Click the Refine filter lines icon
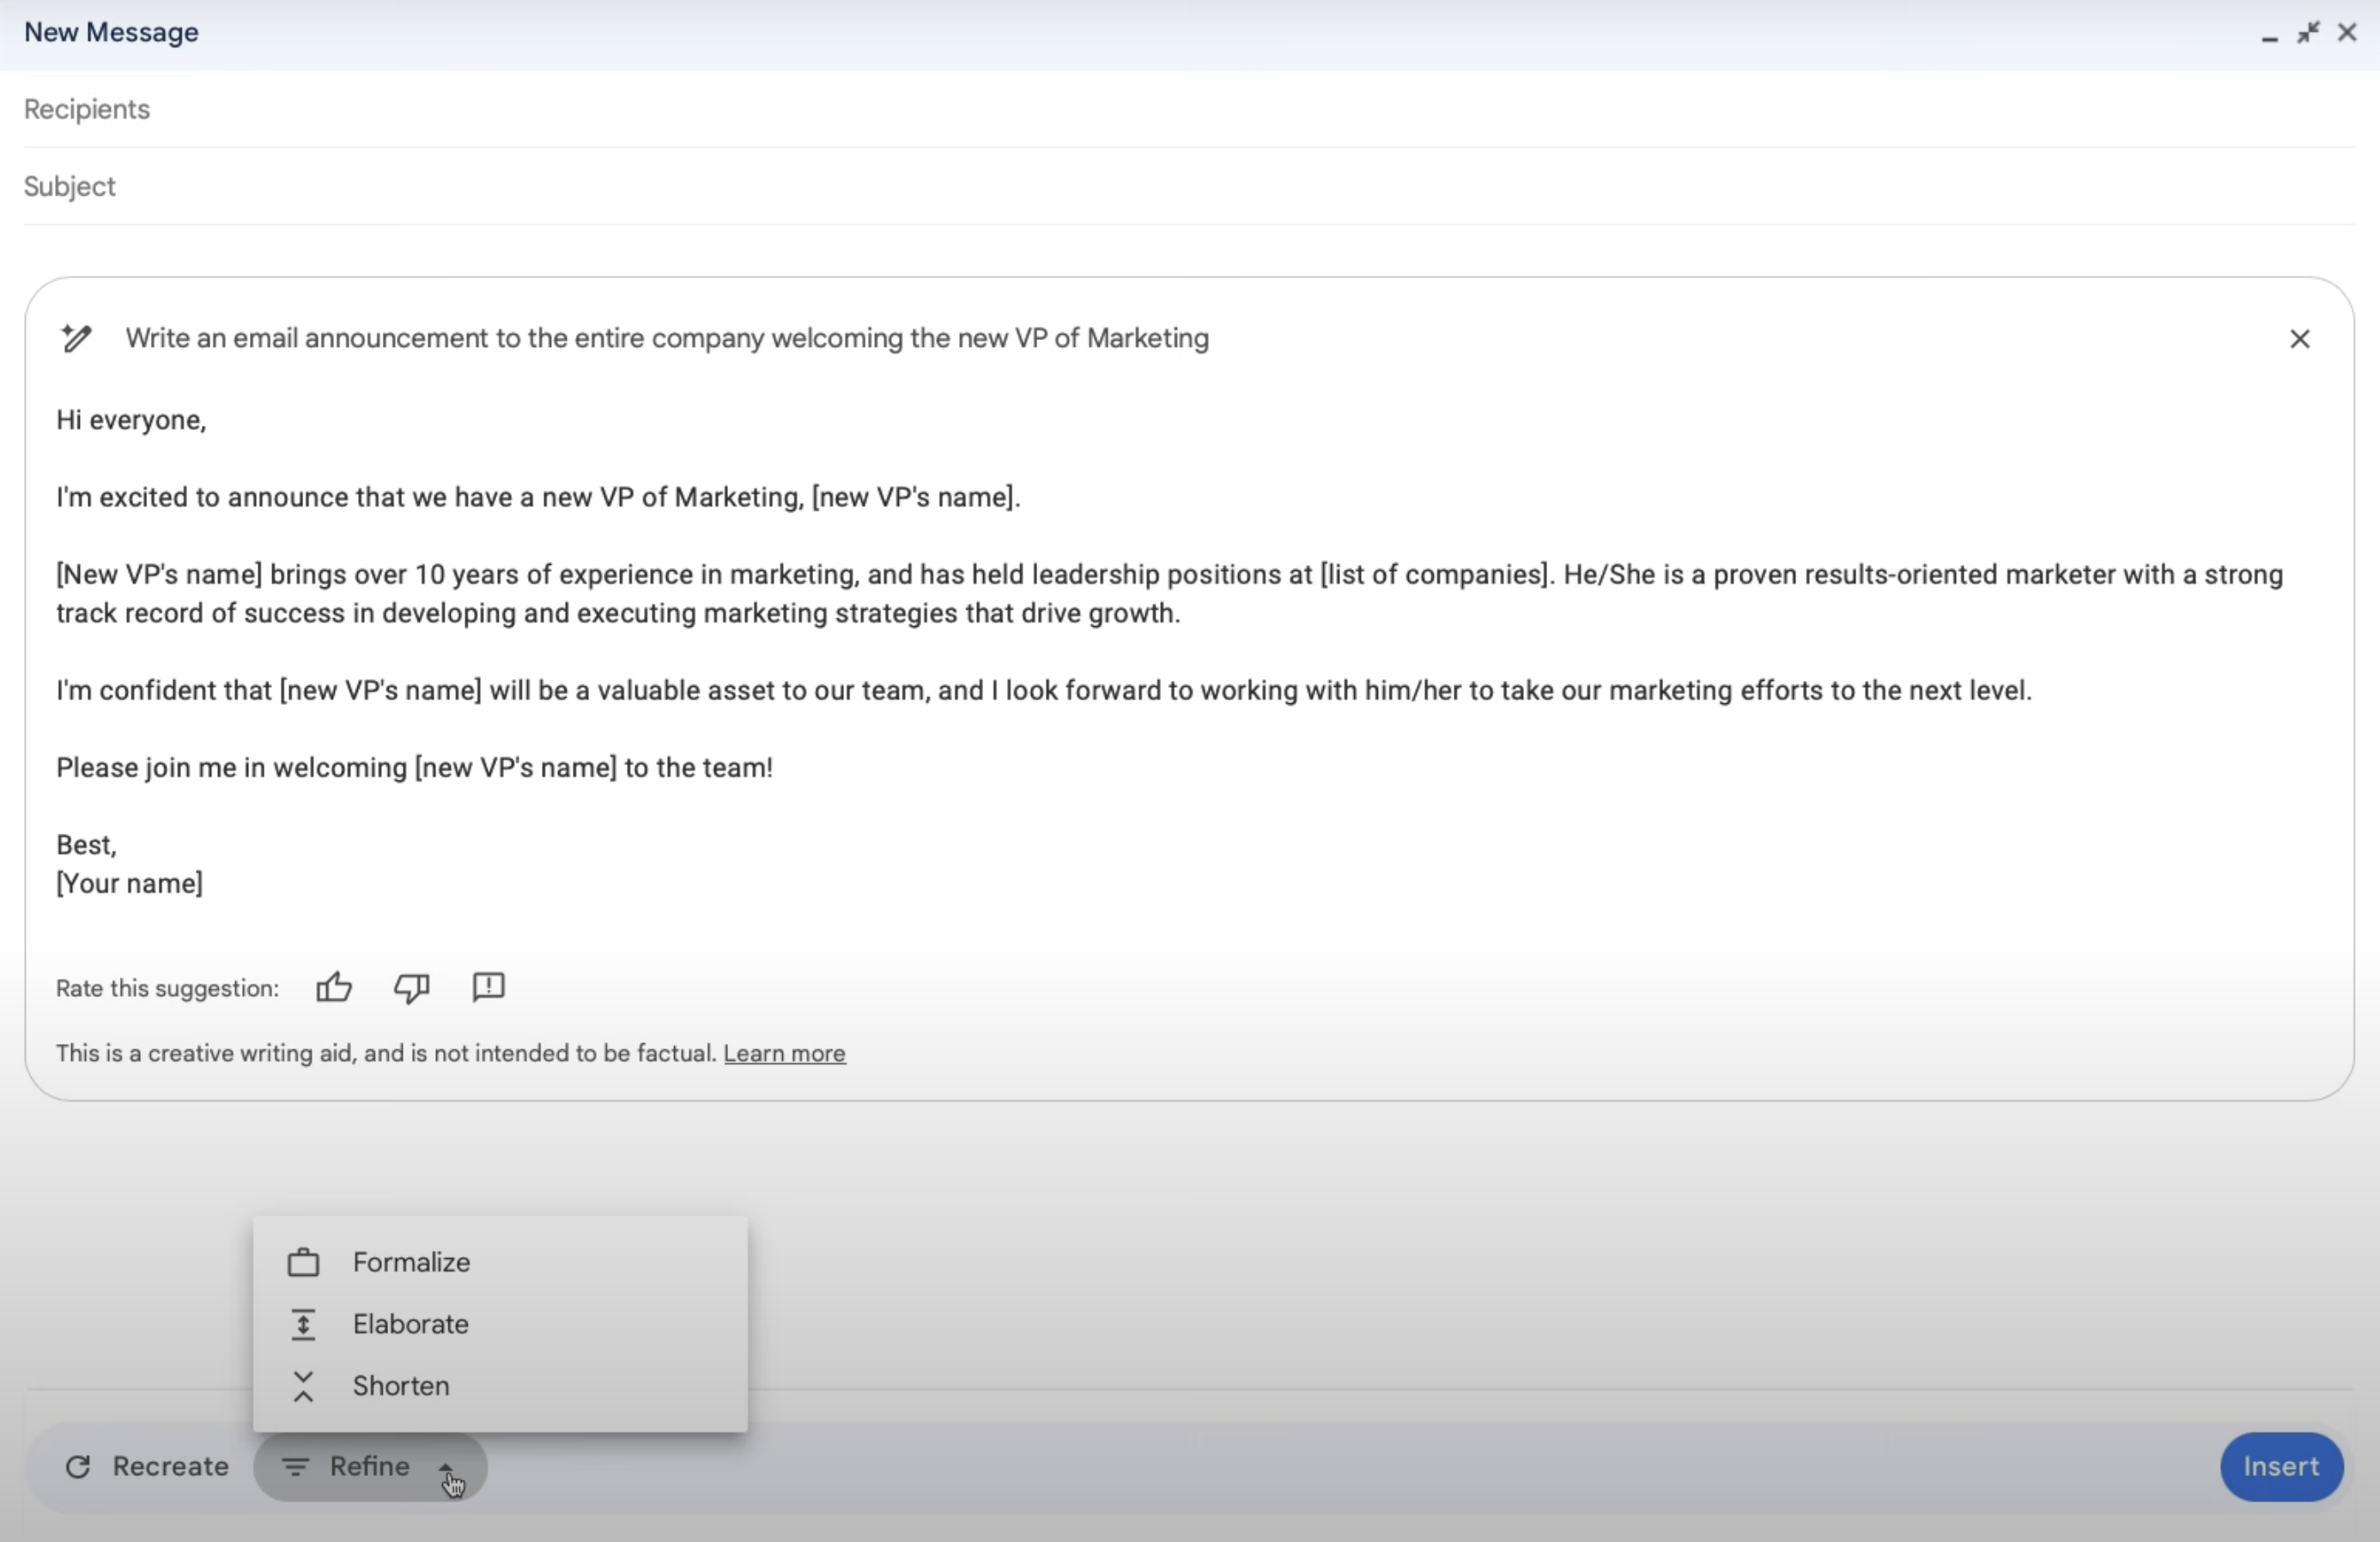The image size is (2380, 1542). 294,1467
